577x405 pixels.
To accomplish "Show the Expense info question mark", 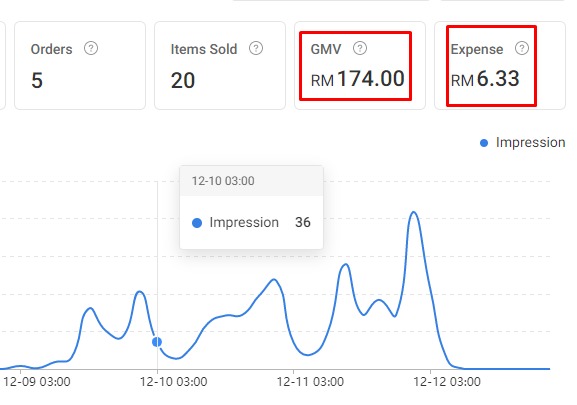I will tap(522, 48).
